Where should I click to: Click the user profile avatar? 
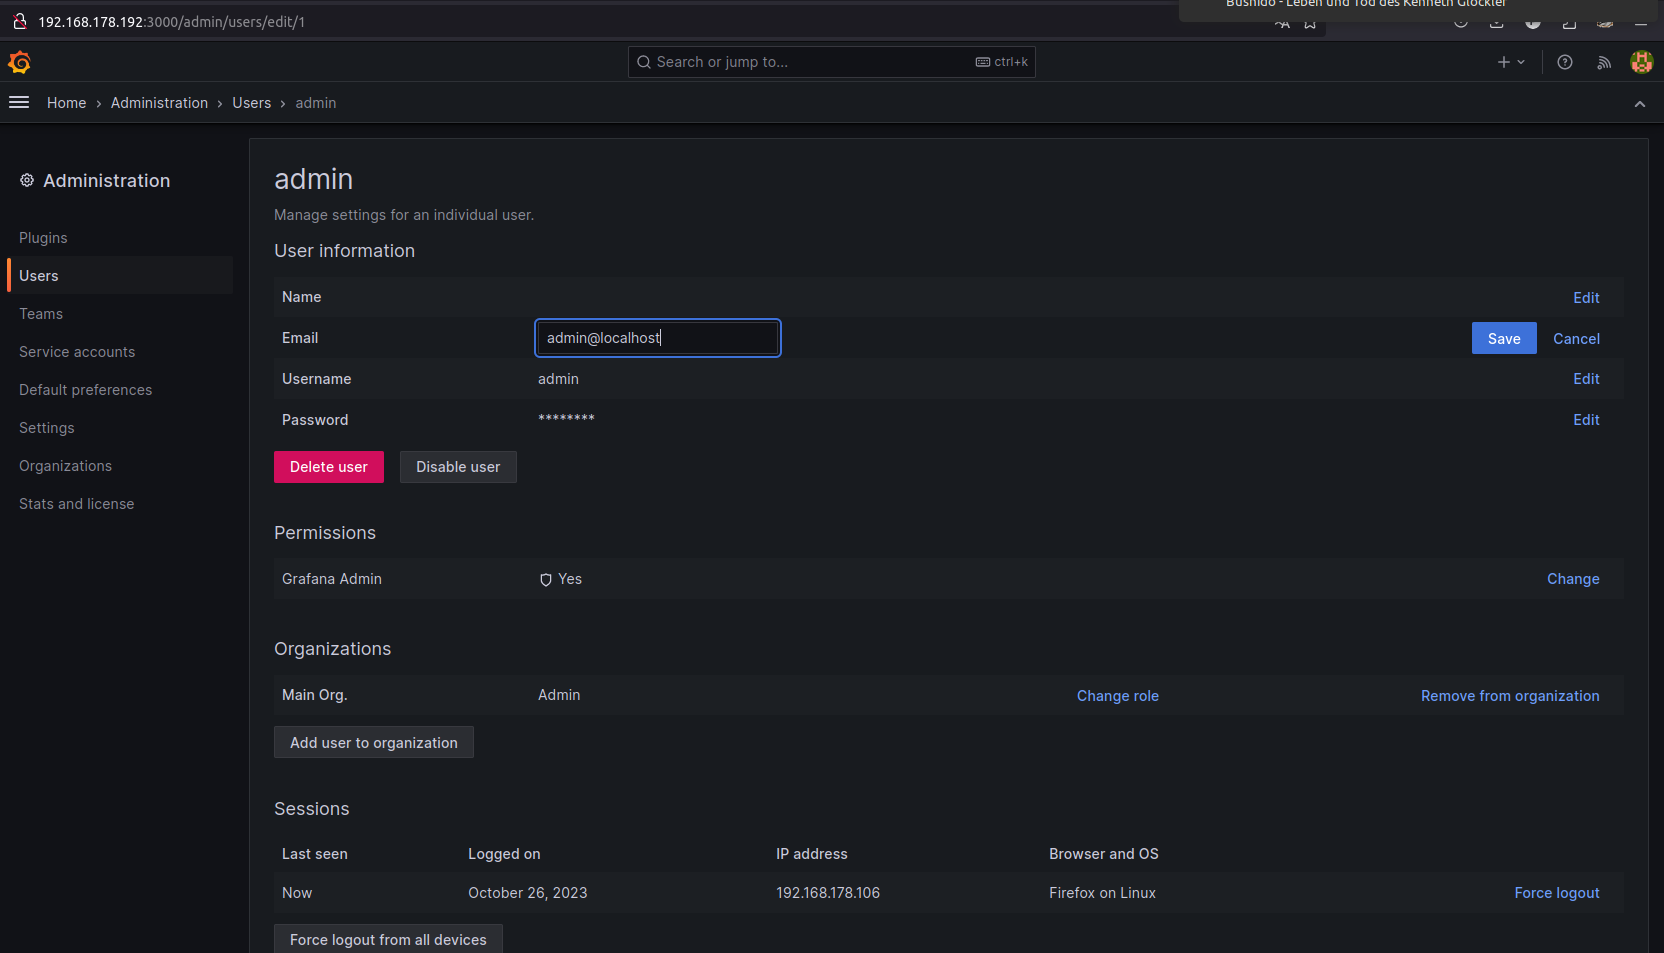(x=1641, y=62)
